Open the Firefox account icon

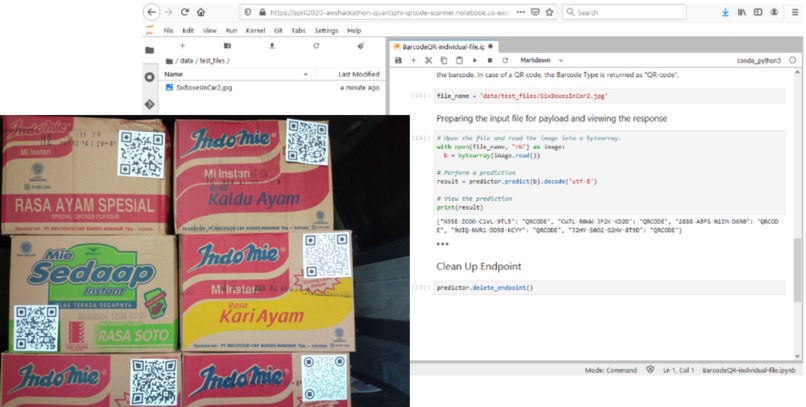[x=775, y=12]
